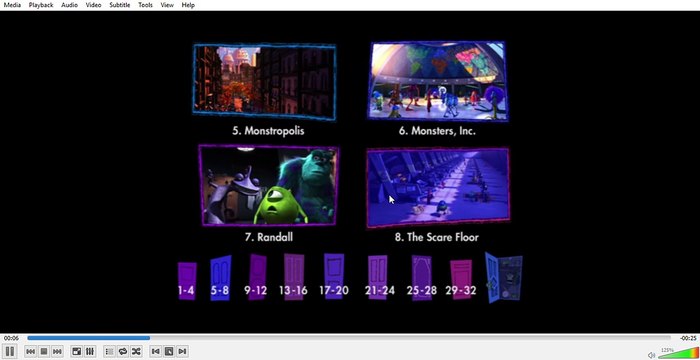Select the Monstropolis chapter thumbnail
Viewport: 700px width, 360px height.
(x=264, y=81)
